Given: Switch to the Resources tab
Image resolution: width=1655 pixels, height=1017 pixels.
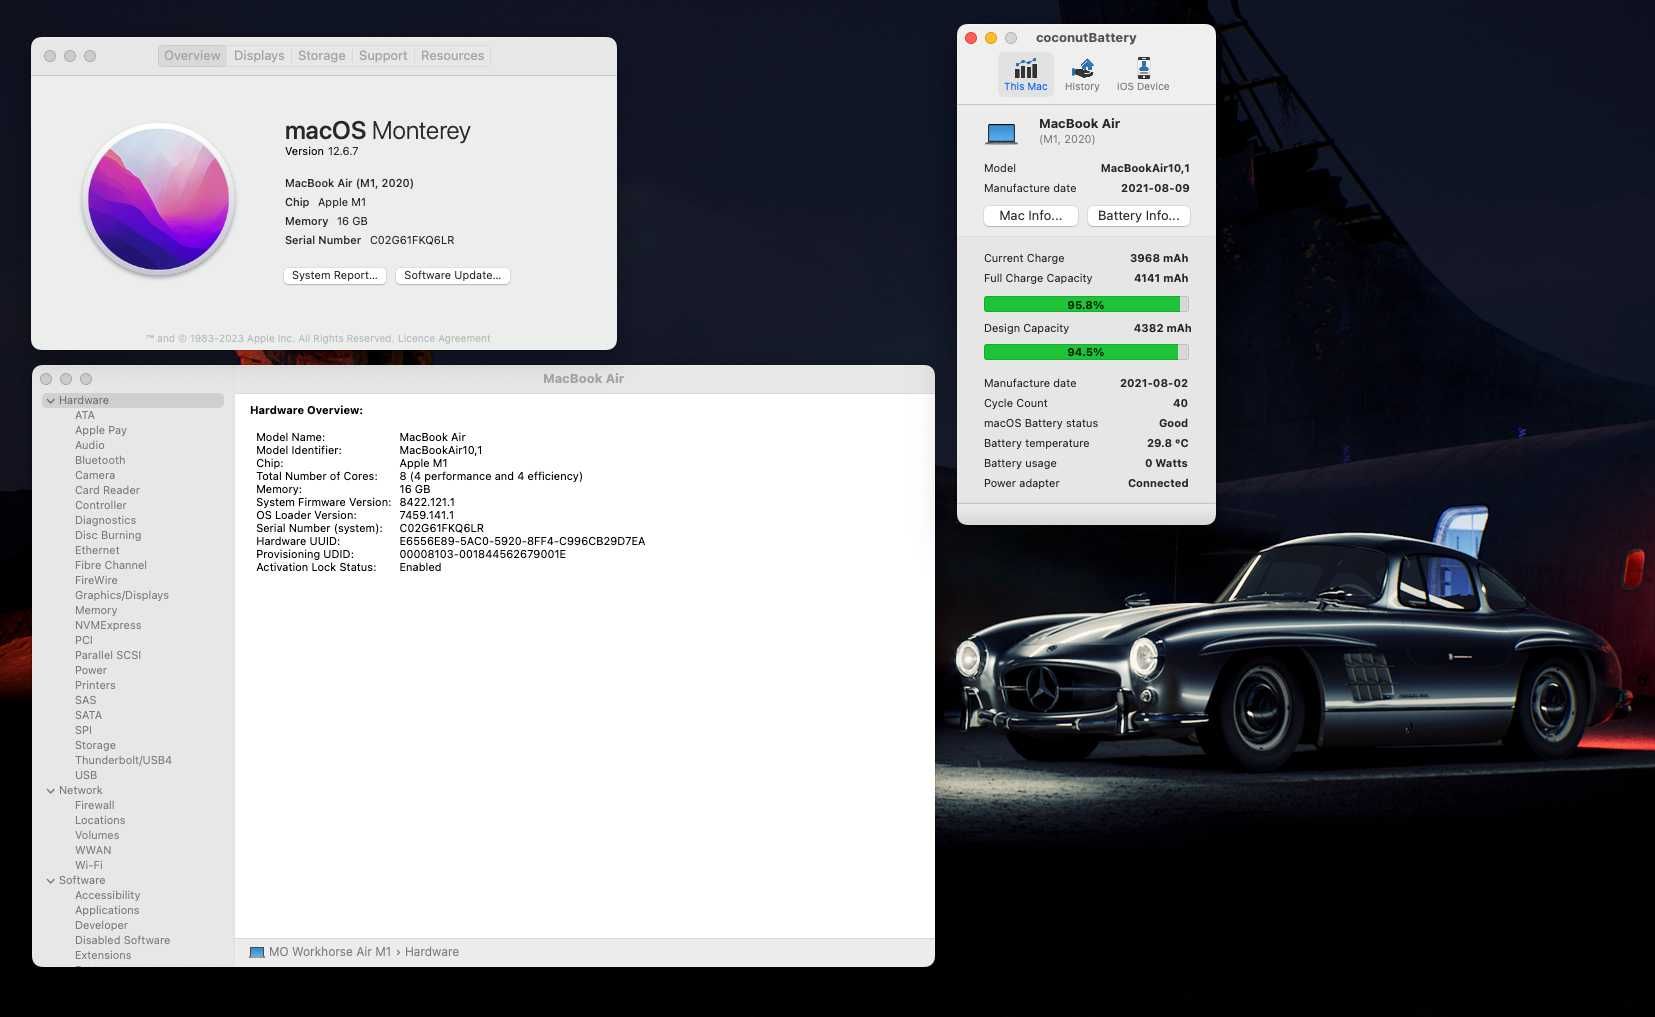Looking at the screenshot, I should pos(452,56).
